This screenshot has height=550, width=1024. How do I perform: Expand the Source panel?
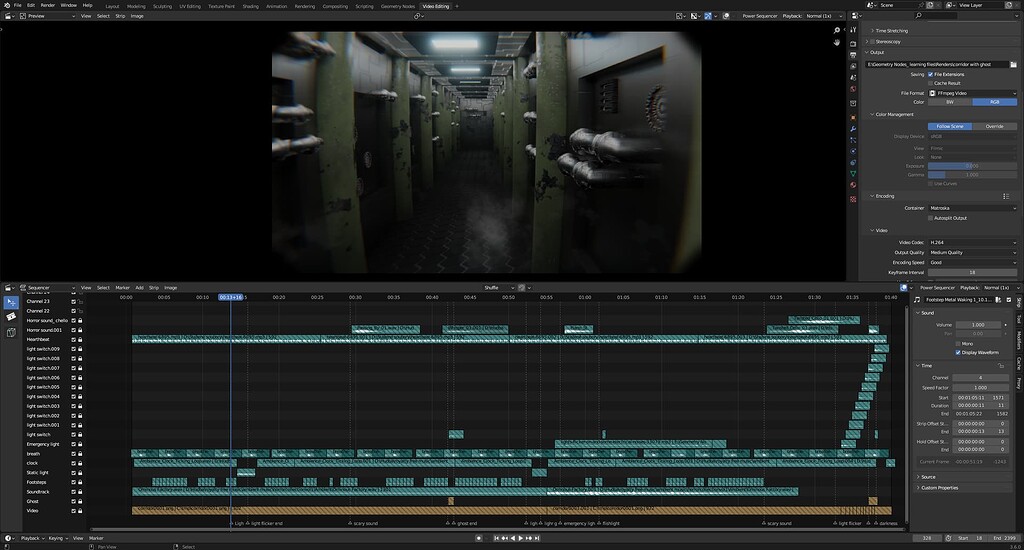[x=929, y=477]
